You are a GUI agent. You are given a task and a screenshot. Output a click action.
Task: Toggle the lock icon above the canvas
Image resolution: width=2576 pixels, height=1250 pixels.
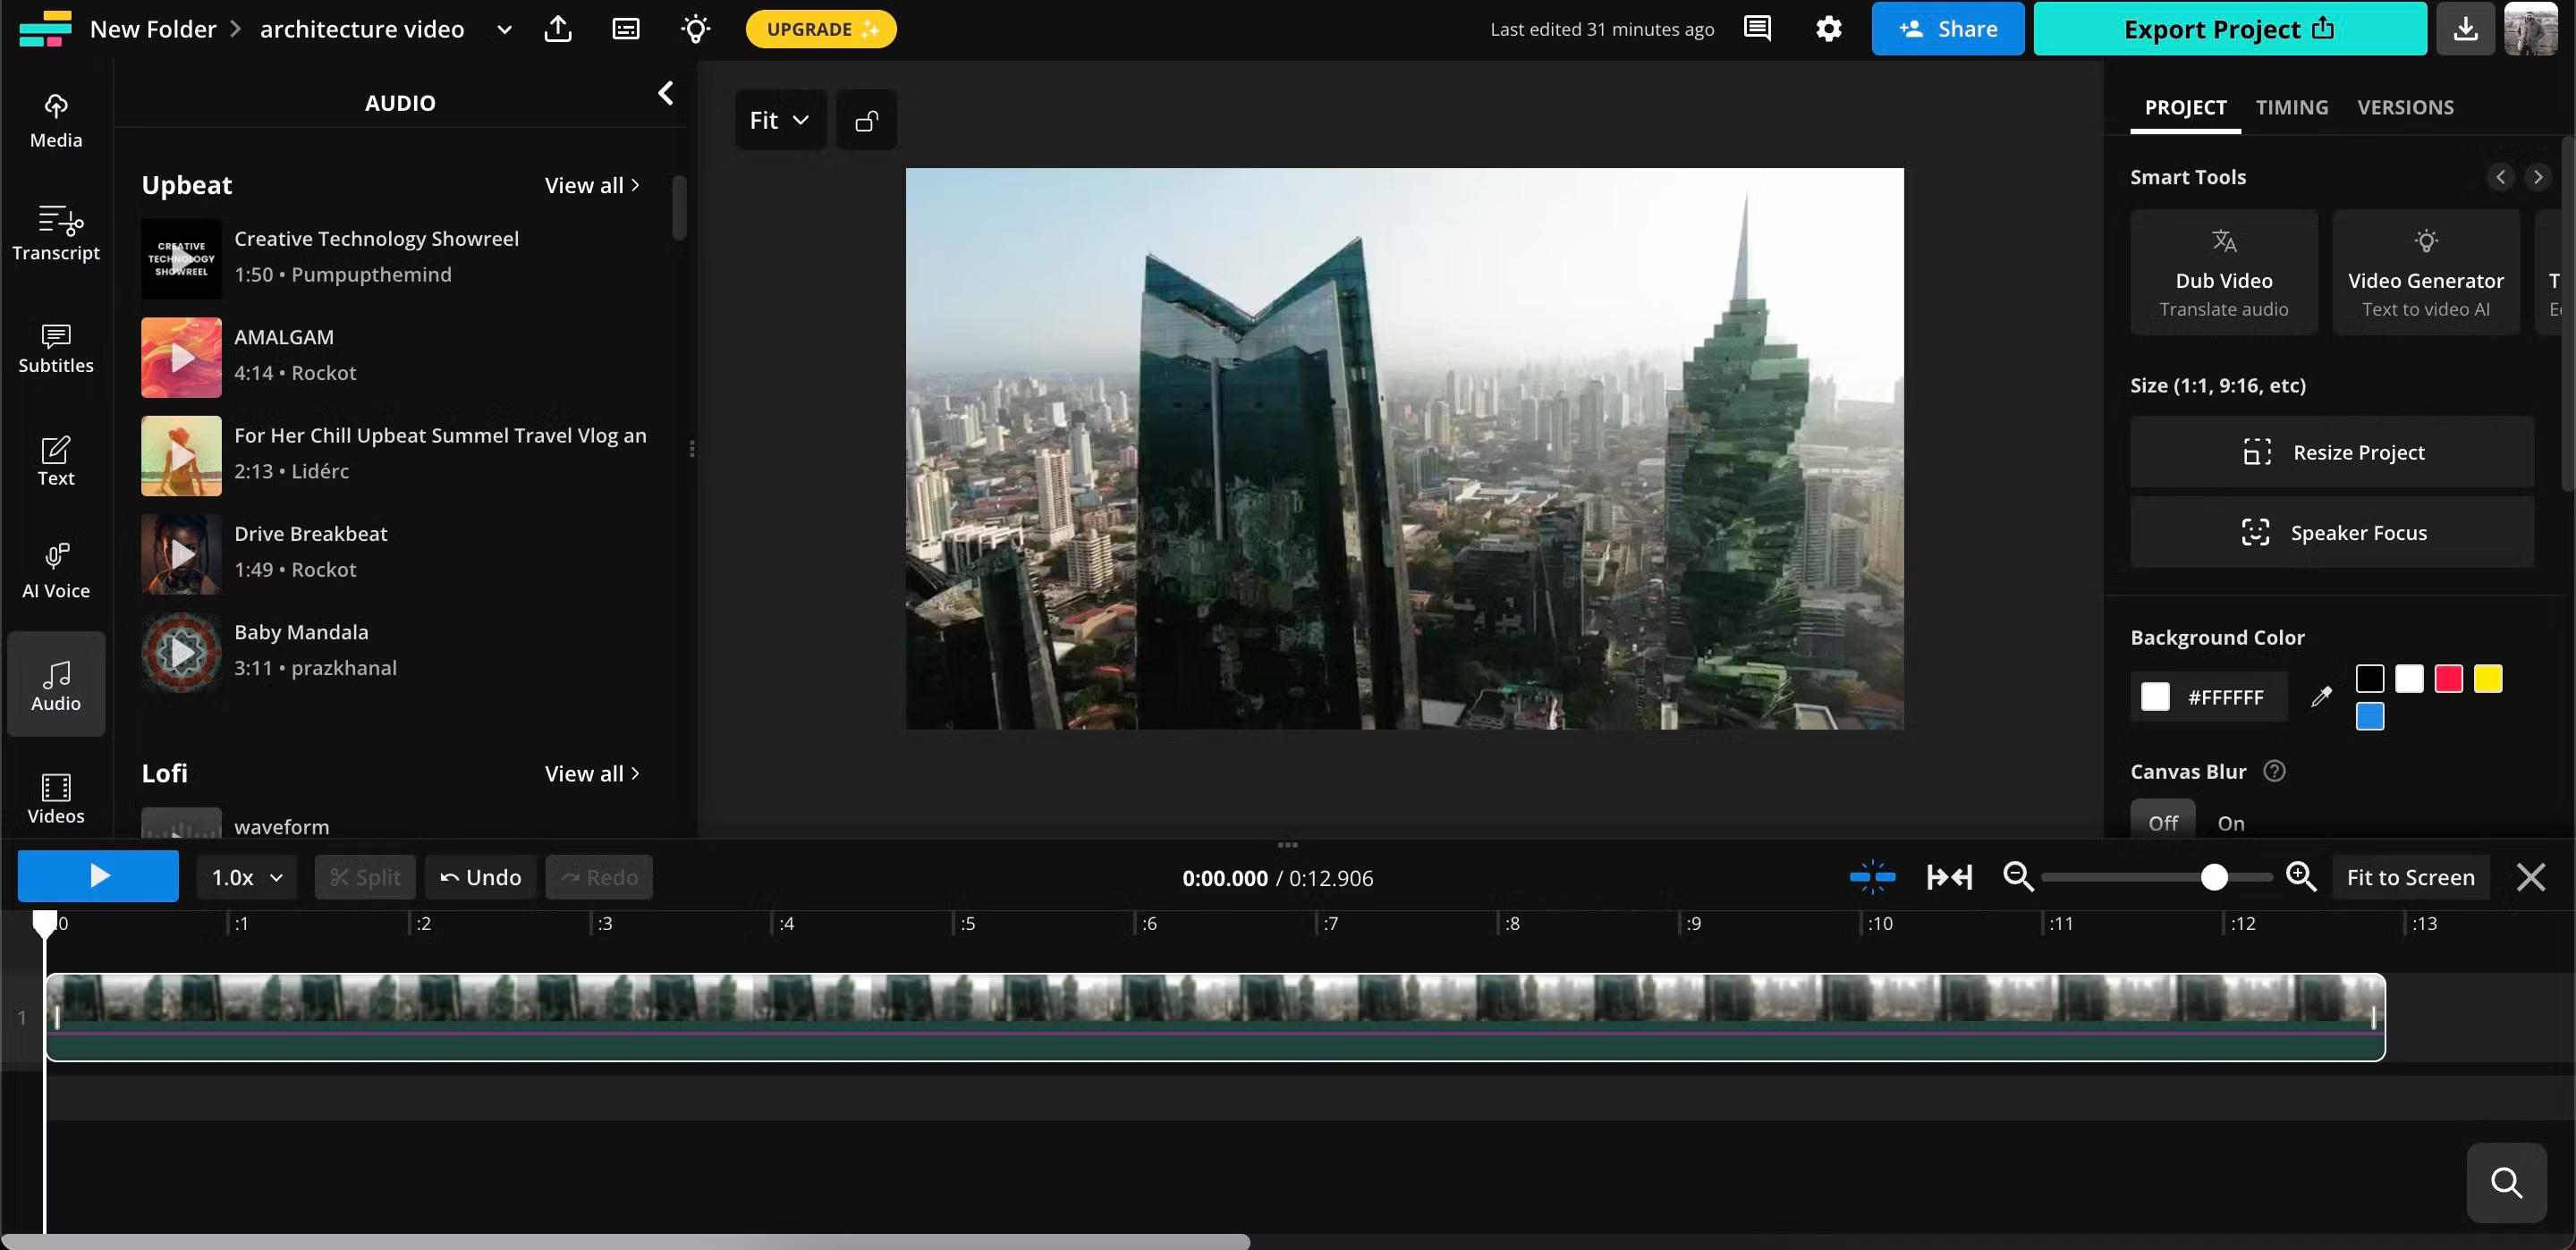[x=866, y=119]
